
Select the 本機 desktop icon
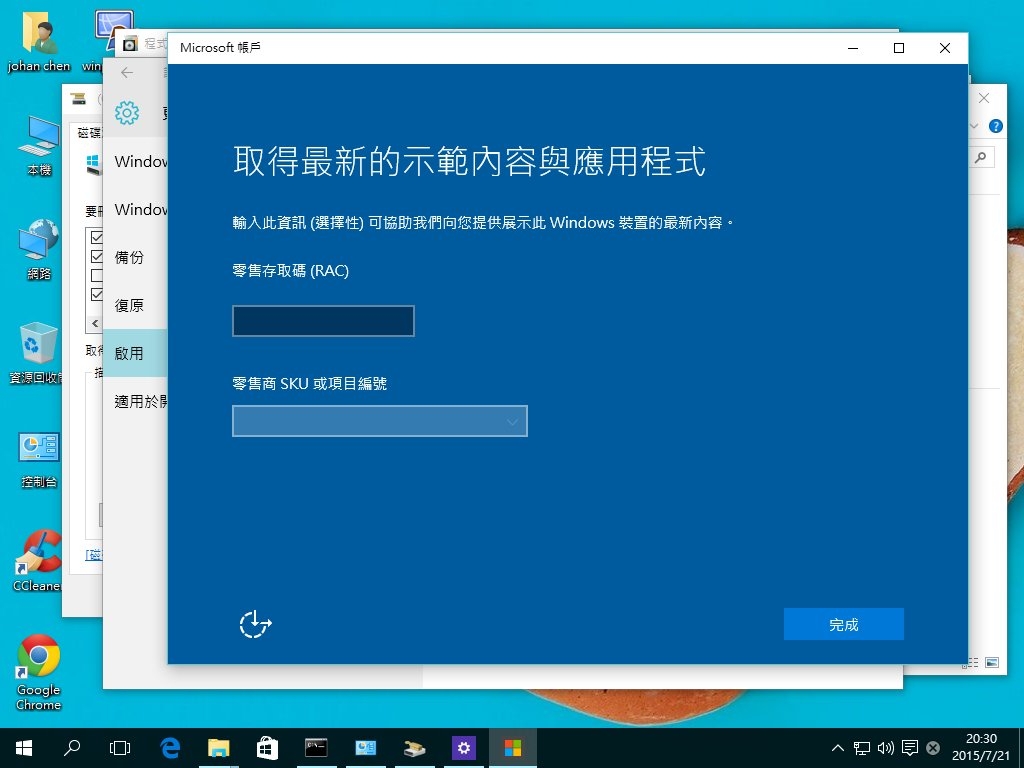pos(39,146)
